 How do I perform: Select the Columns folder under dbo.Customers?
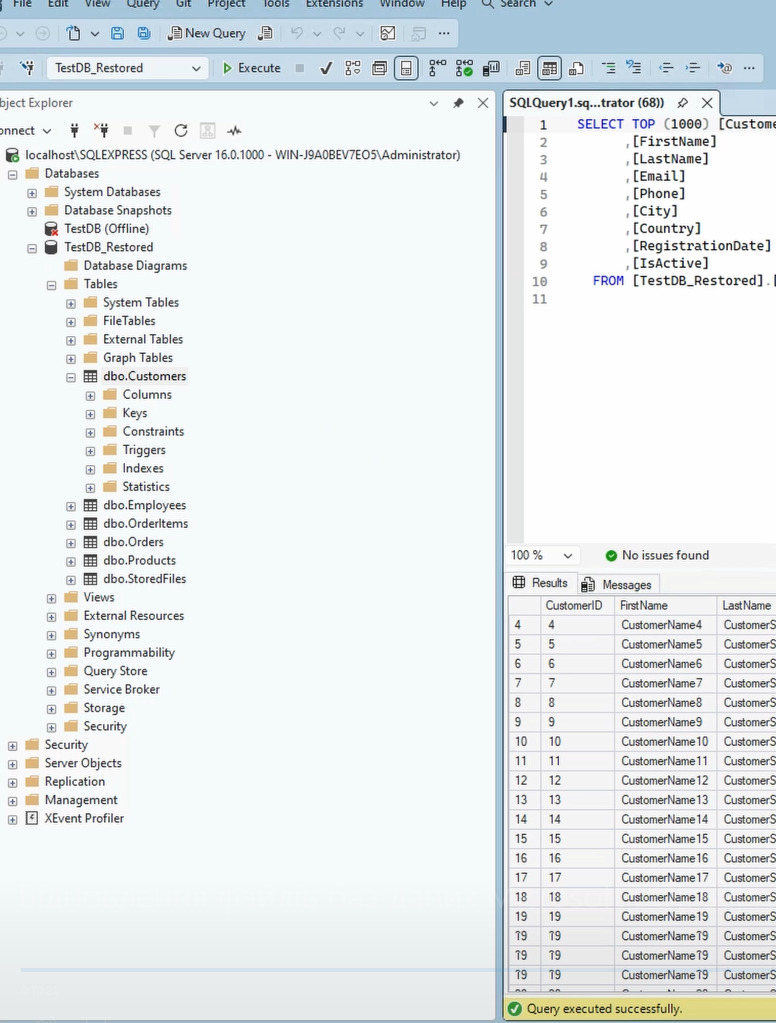[147, 395]
